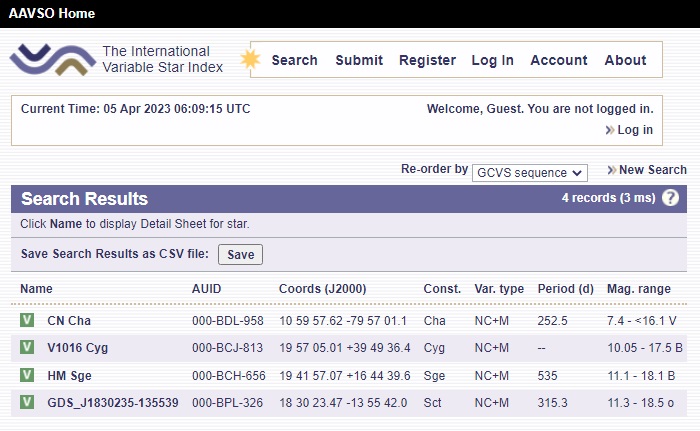The height and width of the screenshot is (431, 700).
Task: Click magnitude range 10.05 - 17.5 B
Action: click(x=645, y=348)
